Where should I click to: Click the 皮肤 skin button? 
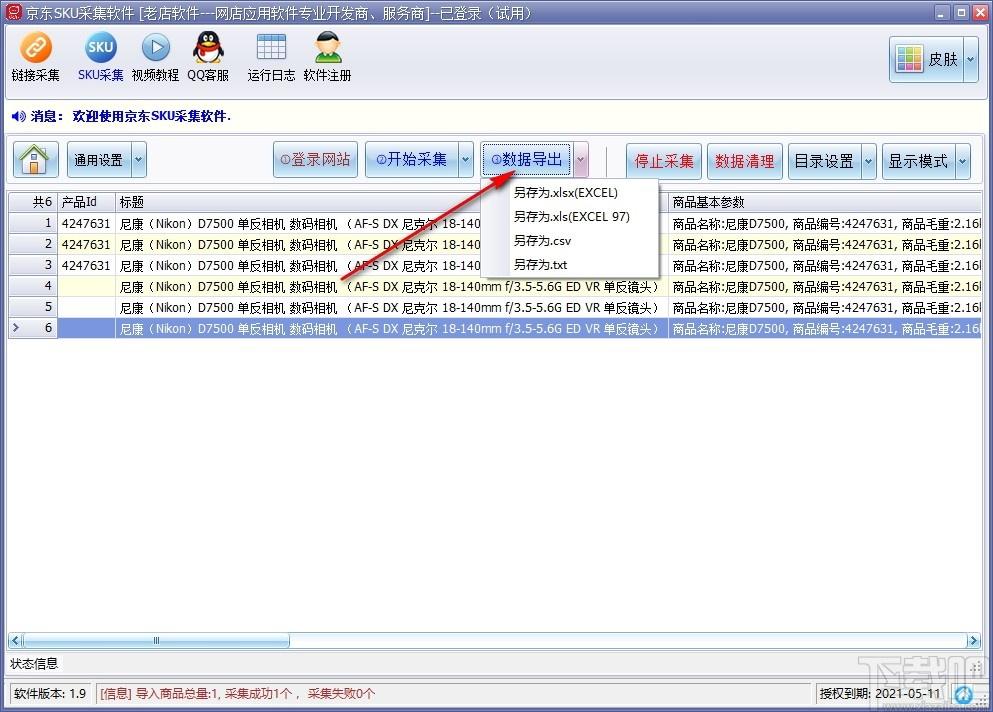(927, 60)
